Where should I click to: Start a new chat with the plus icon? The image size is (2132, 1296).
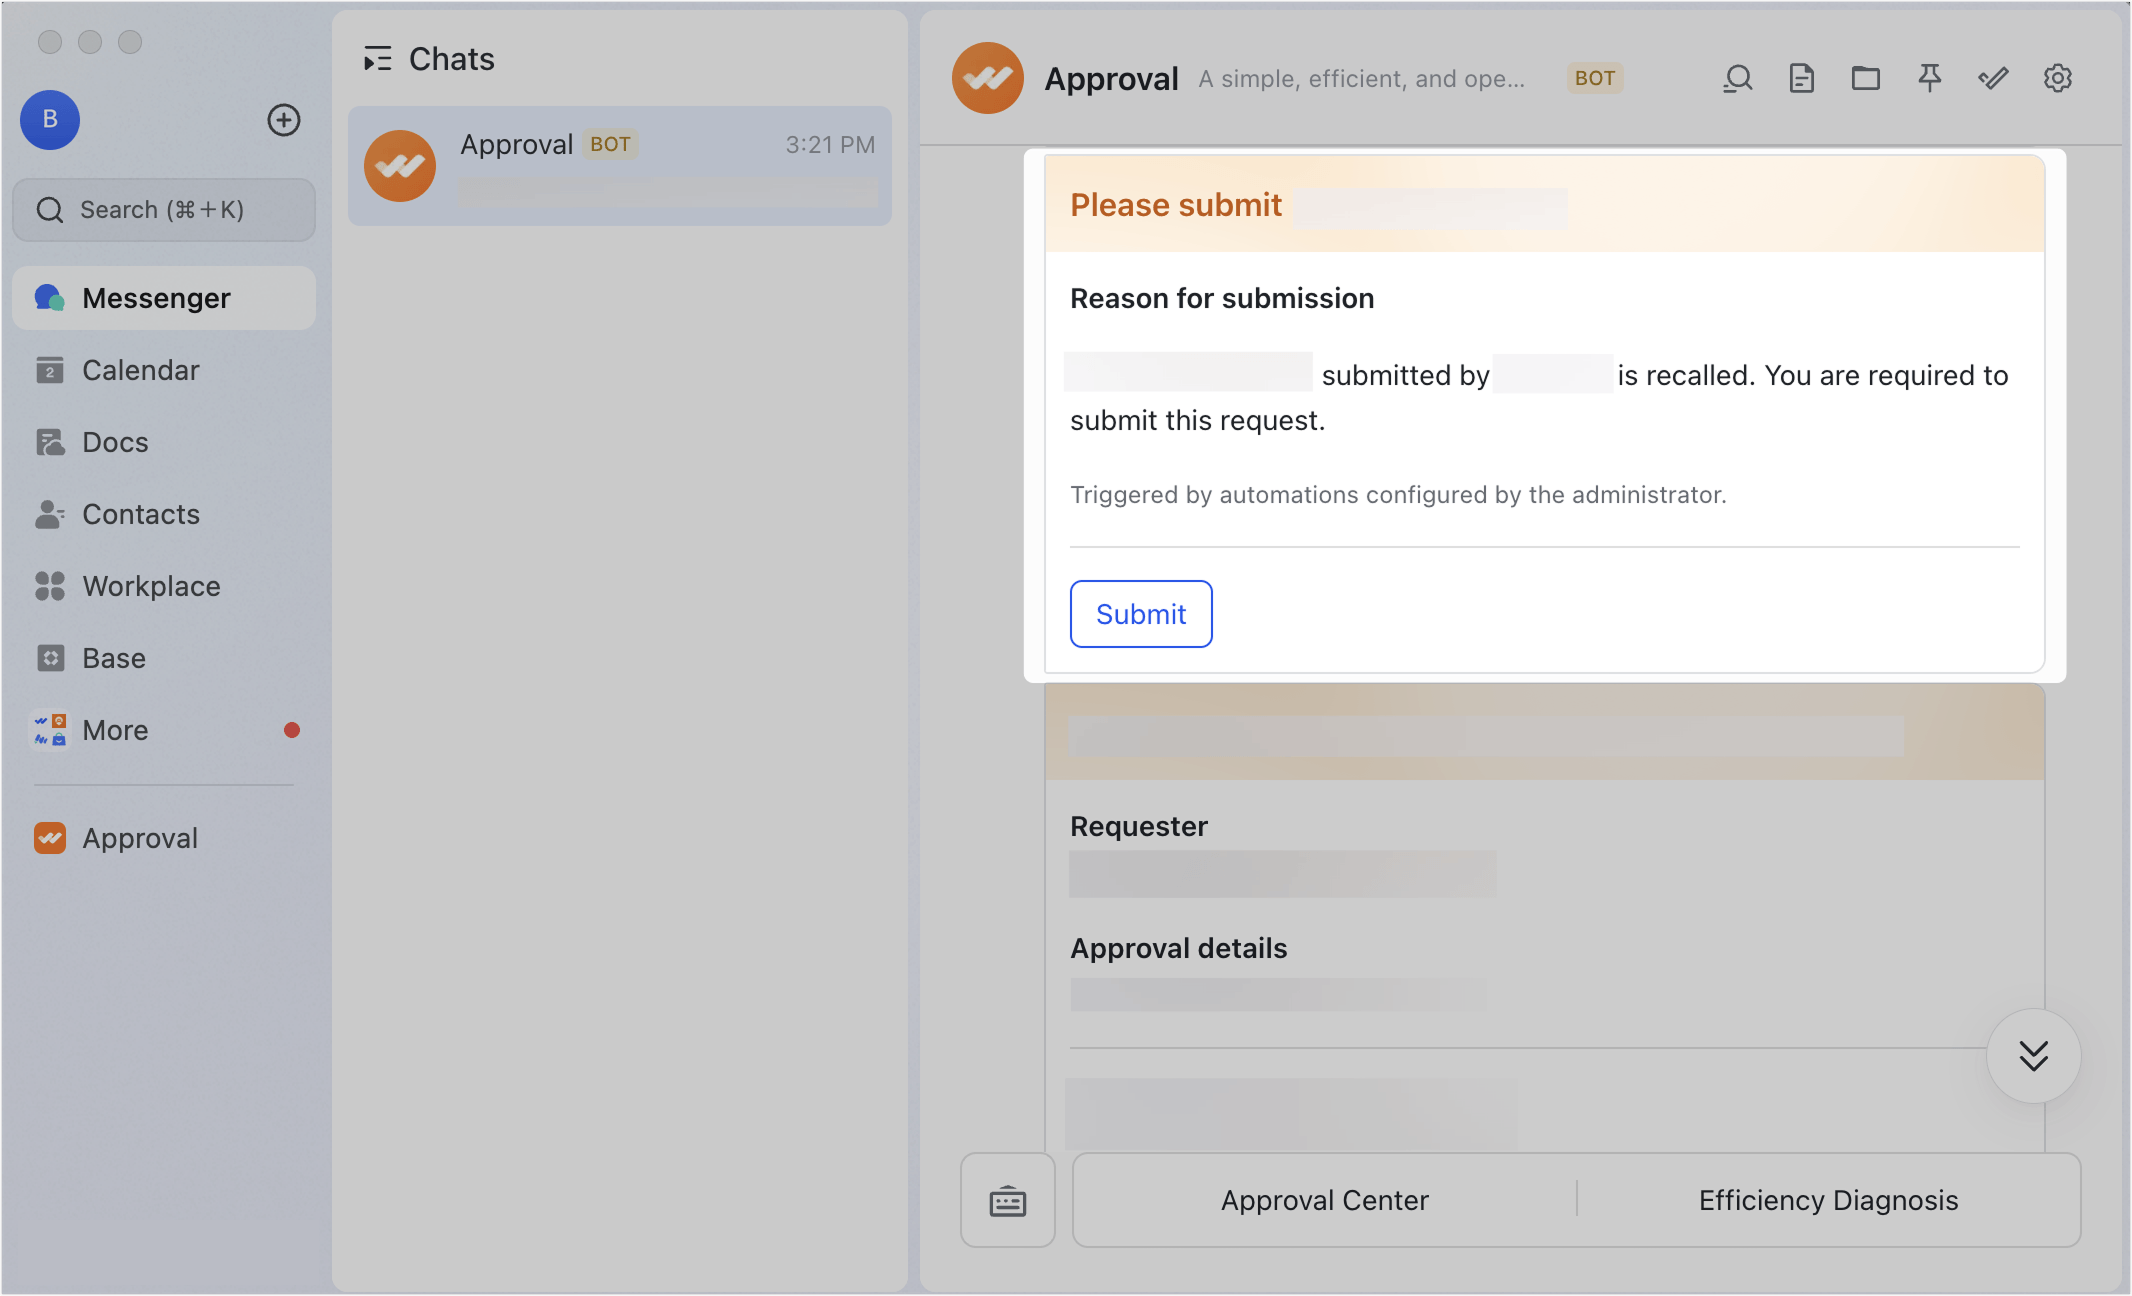pos(283,120)
